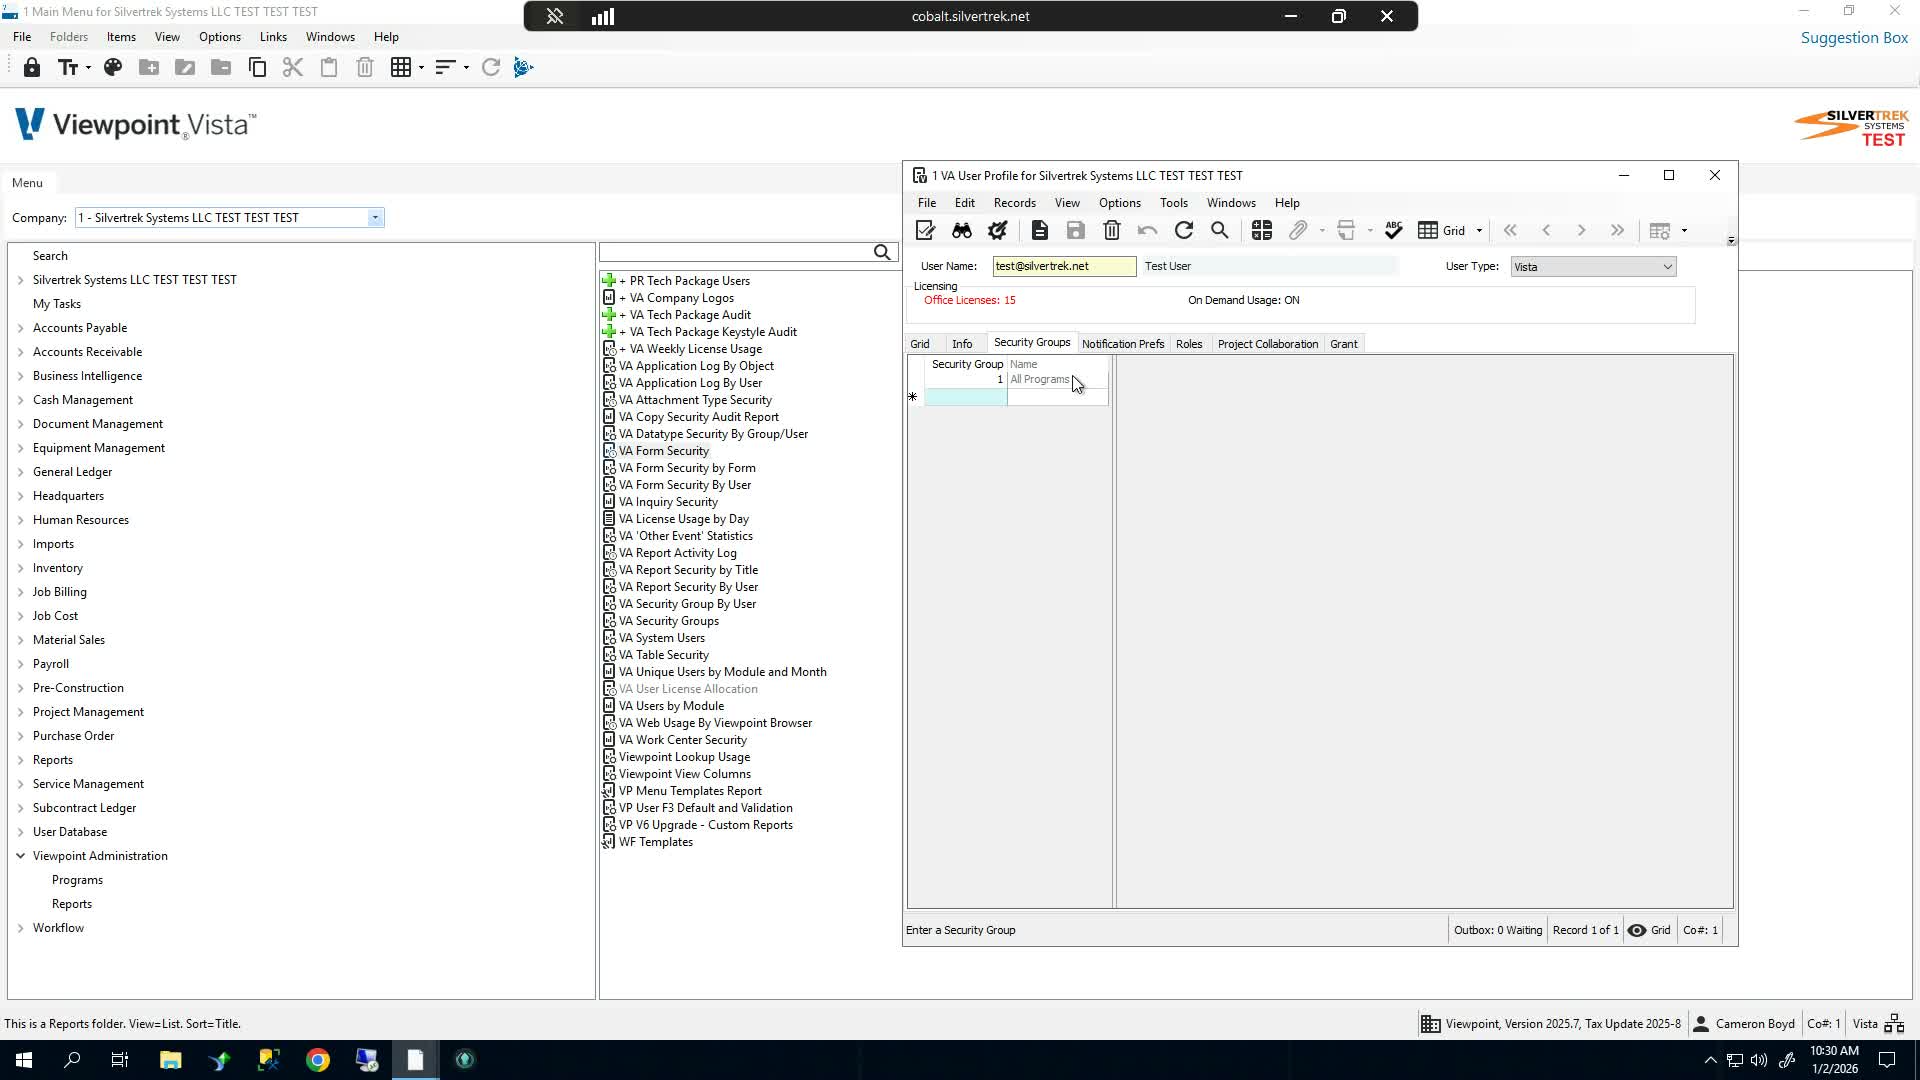
Task: Click the empty new Security Group cell
Action: [x=965, y=397]
